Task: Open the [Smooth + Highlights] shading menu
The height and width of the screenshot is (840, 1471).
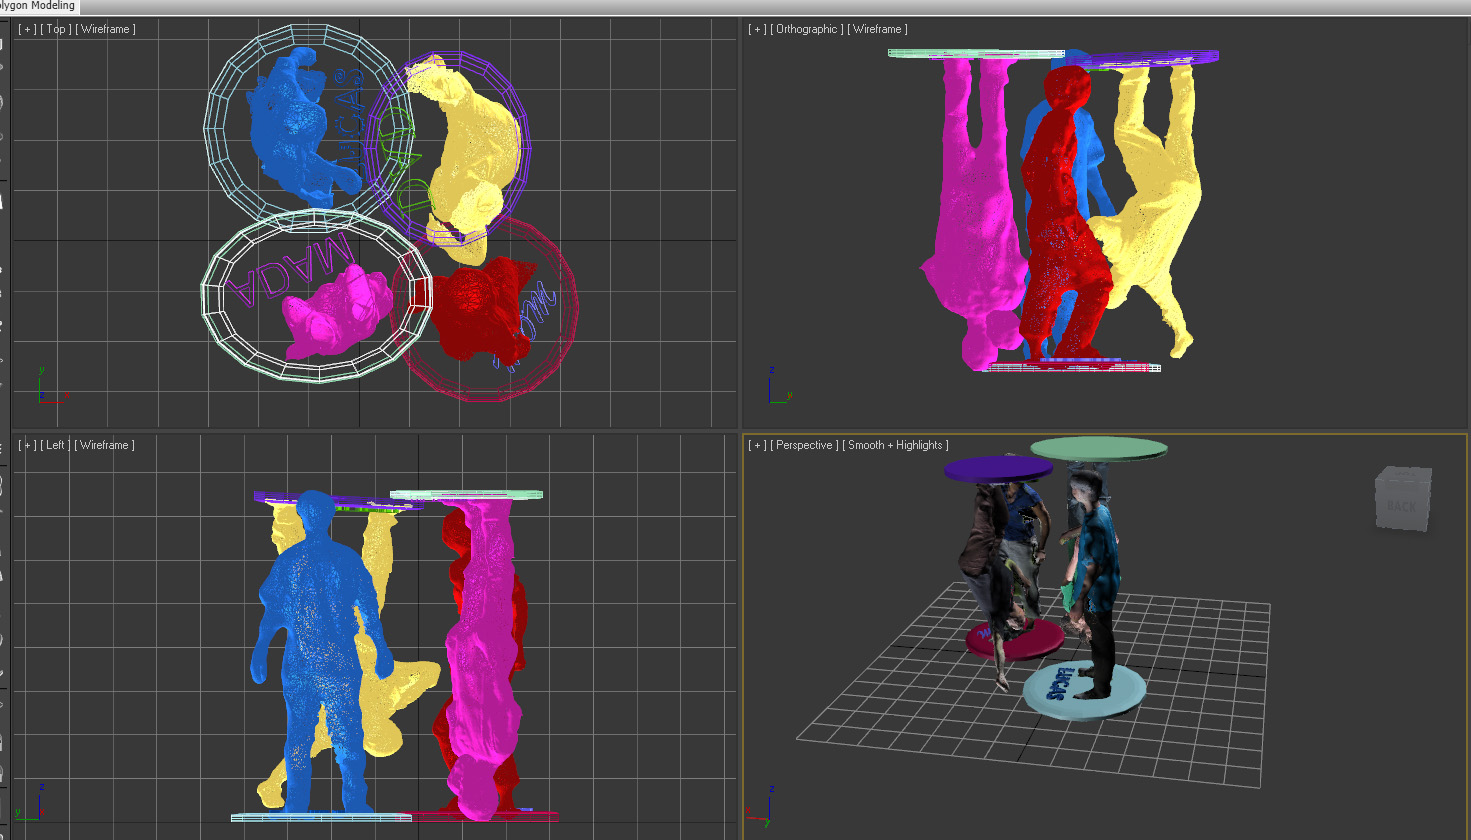Action: [x=895, y=445]
